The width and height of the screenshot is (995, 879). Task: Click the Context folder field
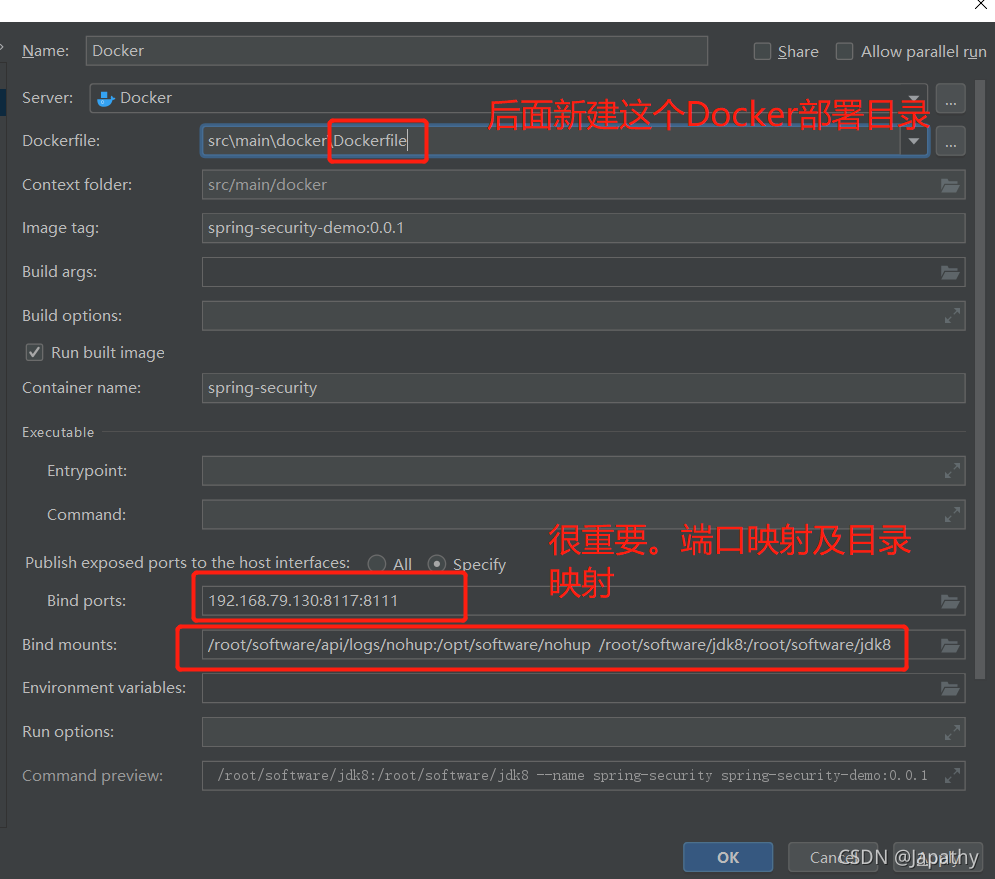point(583,185)
